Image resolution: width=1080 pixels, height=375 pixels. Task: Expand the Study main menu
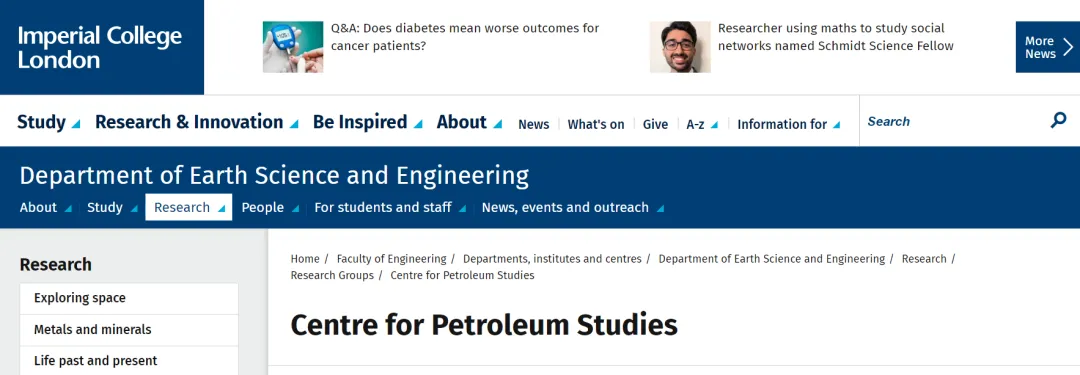coord(48,122)
